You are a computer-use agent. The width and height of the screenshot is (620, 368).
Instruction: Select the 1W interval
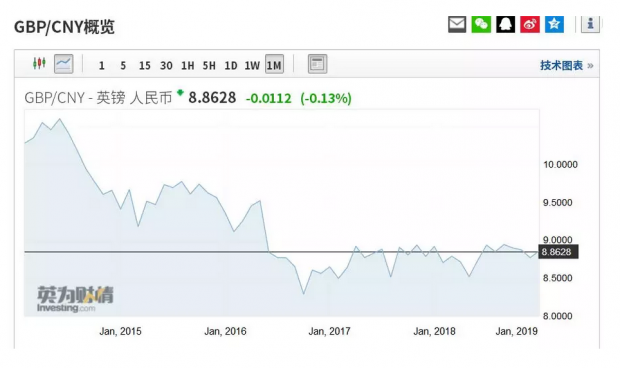[252, 65]
